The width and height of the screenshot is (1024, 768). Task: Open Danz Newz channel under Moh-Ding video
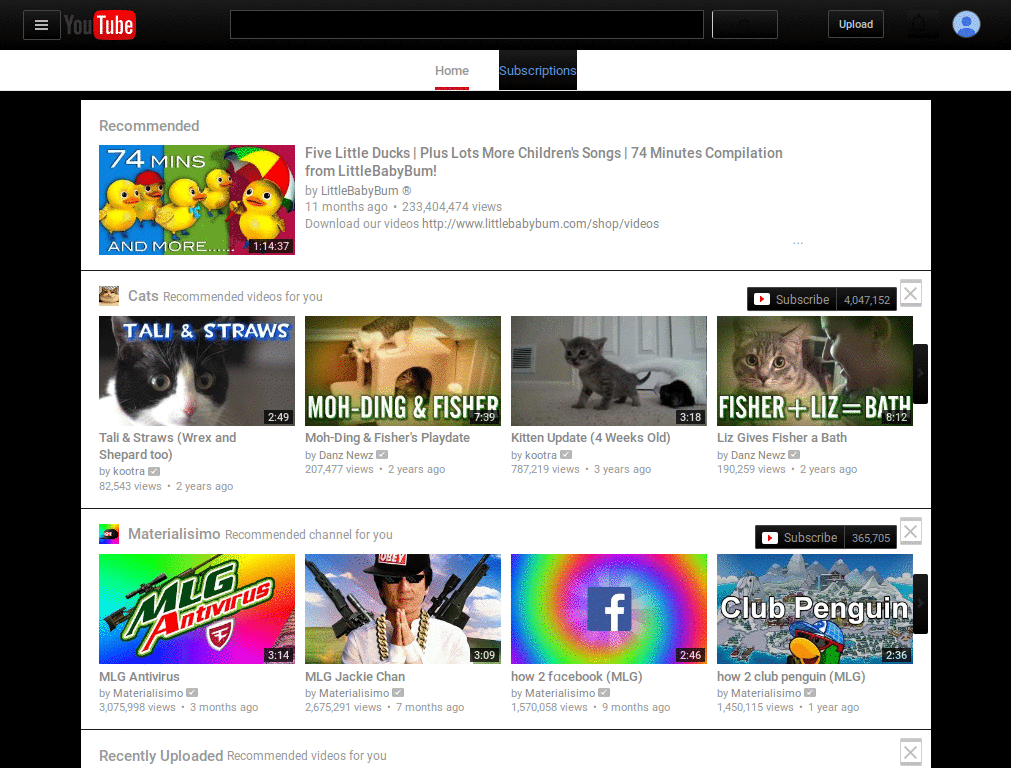click(346, 455)
